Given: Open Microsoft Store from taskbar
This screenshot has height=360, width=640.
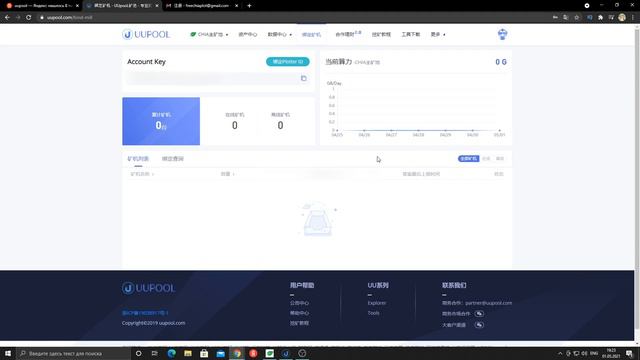Looking at the screenshot, I should coord(204,353).
